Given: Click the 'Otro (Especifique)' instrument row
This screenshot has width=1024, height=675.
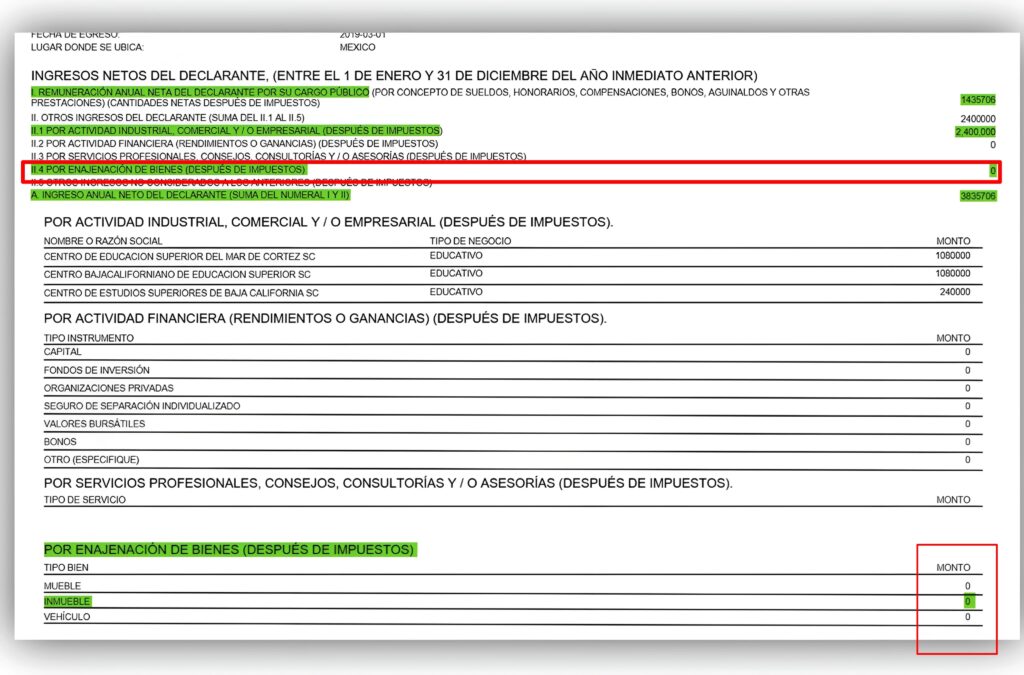Looking at the screenshot, I should point(91,460).
